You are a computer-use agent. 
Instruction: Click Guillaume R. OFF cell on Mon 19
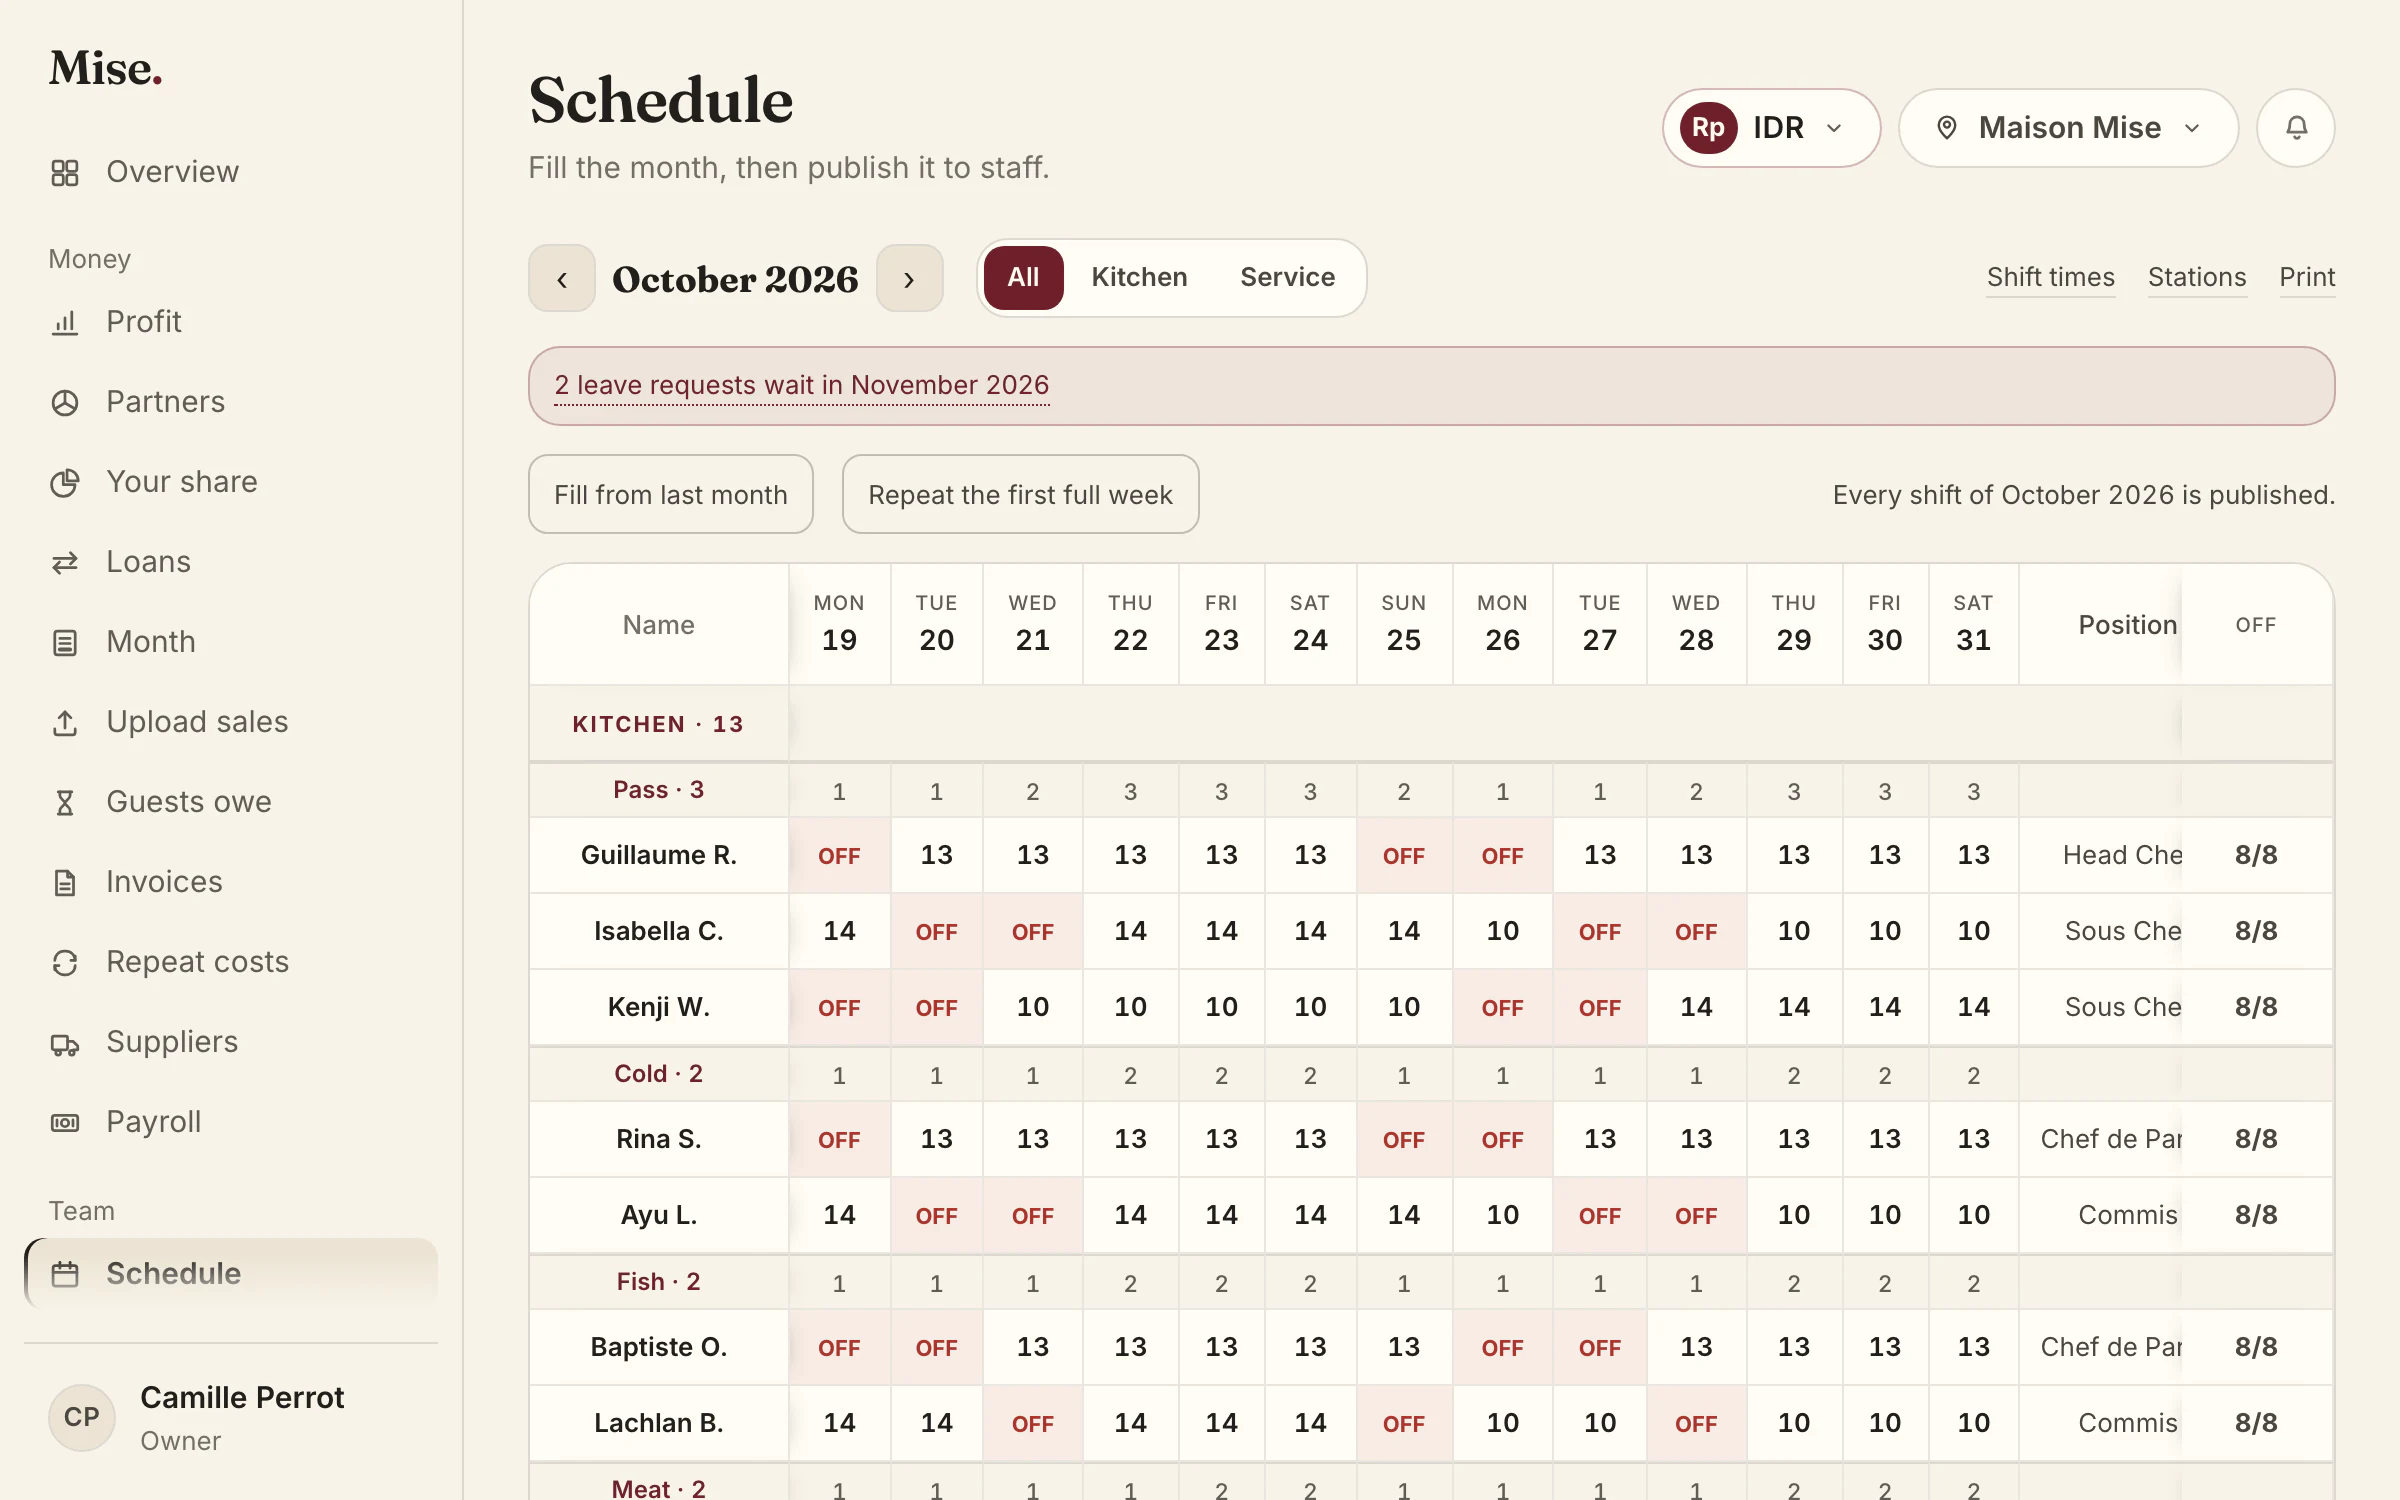coord(838,855)
